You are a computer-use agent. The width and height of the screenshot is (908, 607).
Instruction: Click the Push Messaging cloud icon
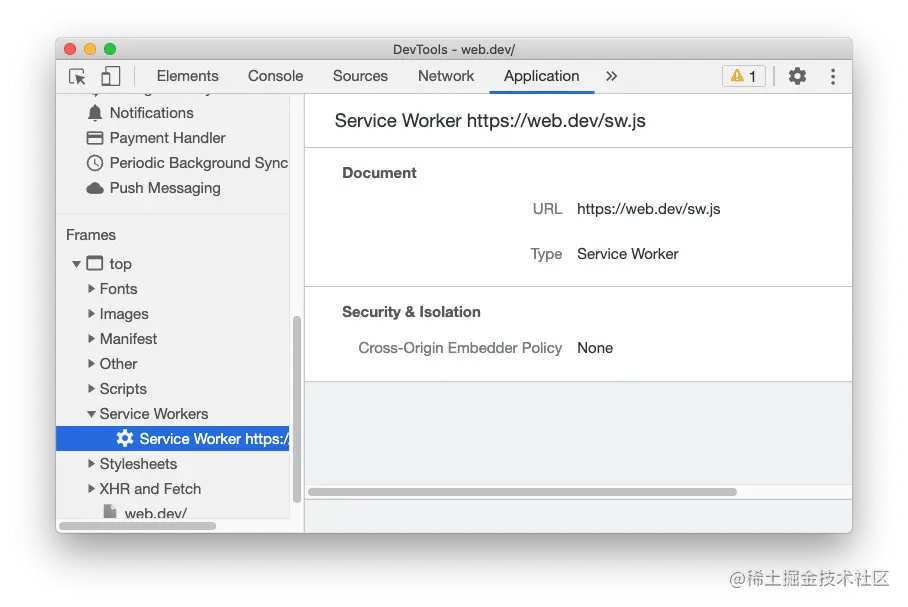tap(95, 188)
